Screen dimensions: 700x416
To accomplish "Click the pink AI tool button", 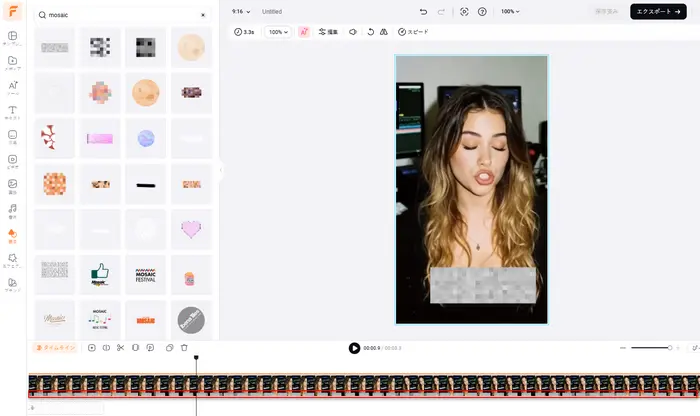I will coord(304,32).
